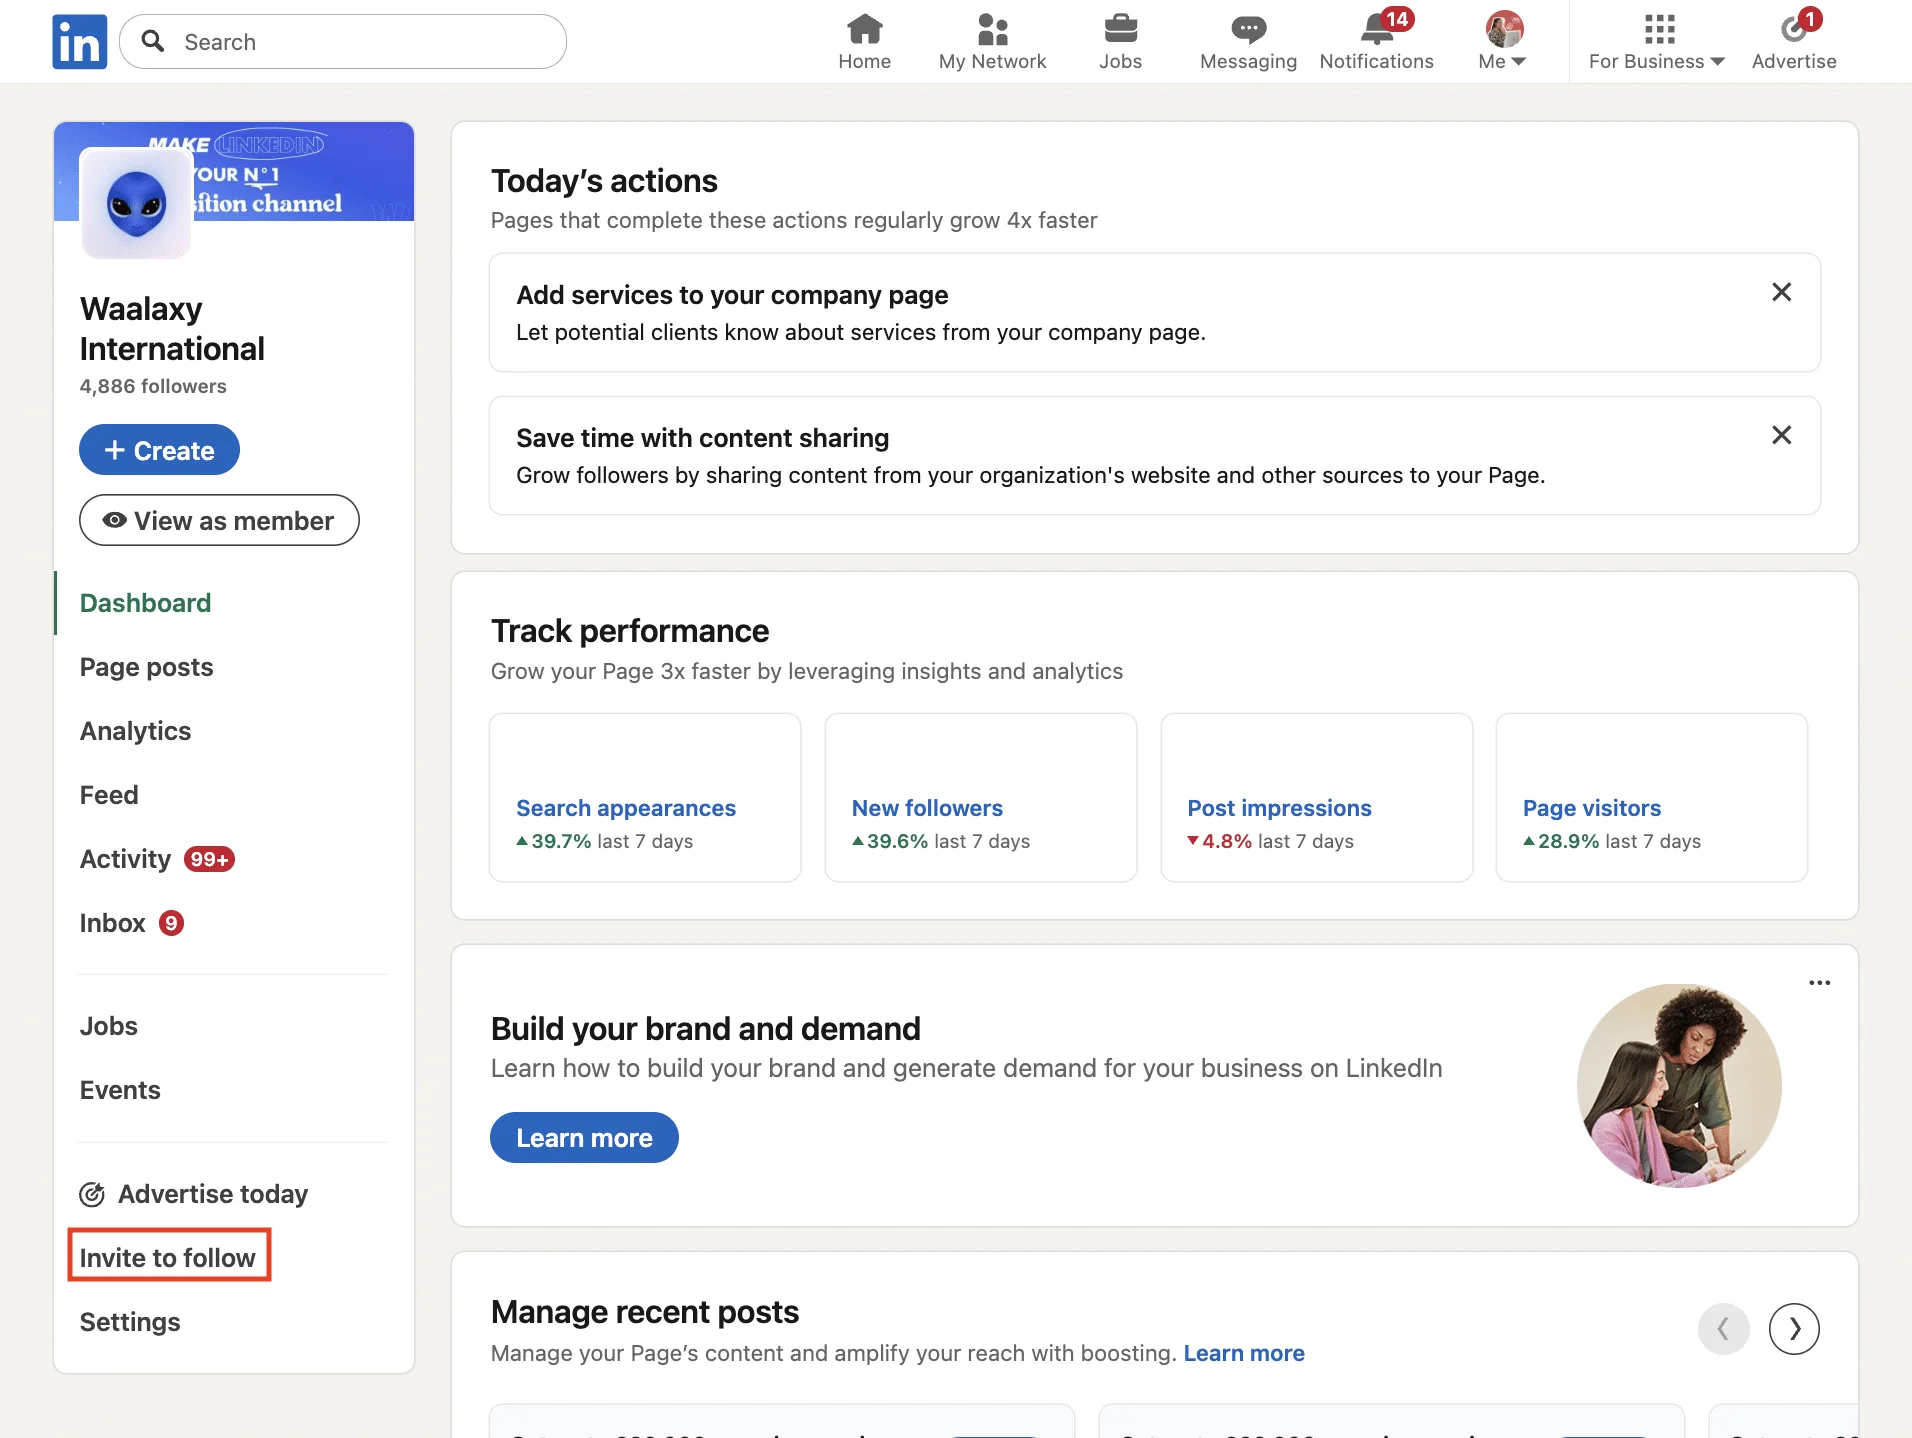Dismiss the content sharing action card
Screen dimensions: 1912x1438
[1781, 435]
